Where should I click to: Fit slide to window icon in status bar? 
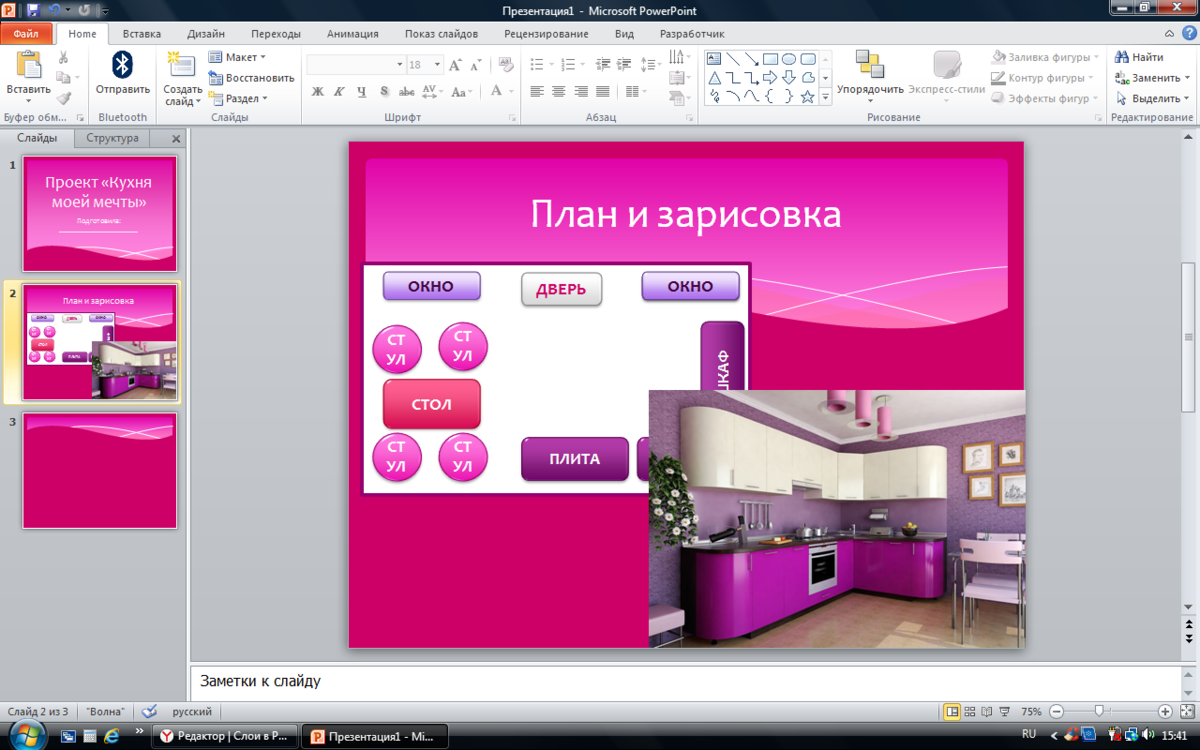(x=1187, y=711)
